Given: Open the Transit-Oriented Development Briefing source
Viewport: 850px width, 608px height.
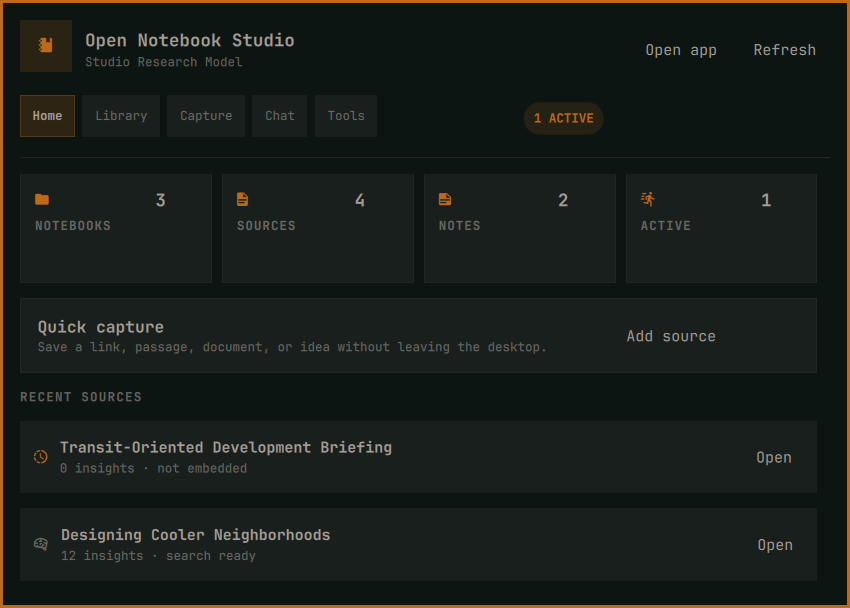Looking at the screenshot, I should [x=774, y=457].
